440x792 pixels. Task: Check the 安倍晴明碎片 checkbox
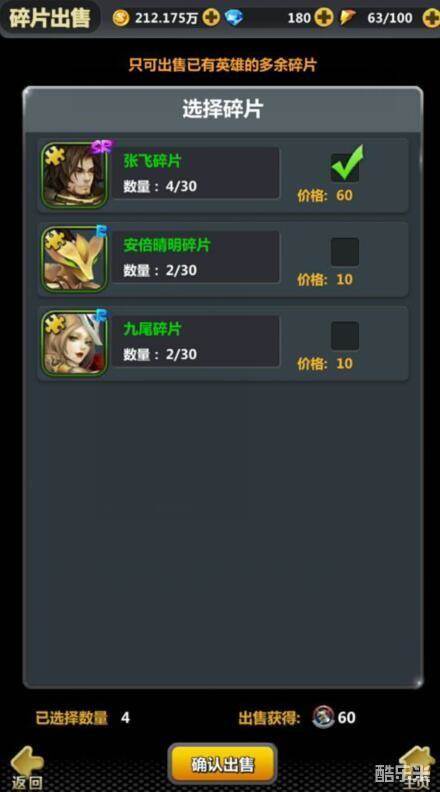(345, 252)
